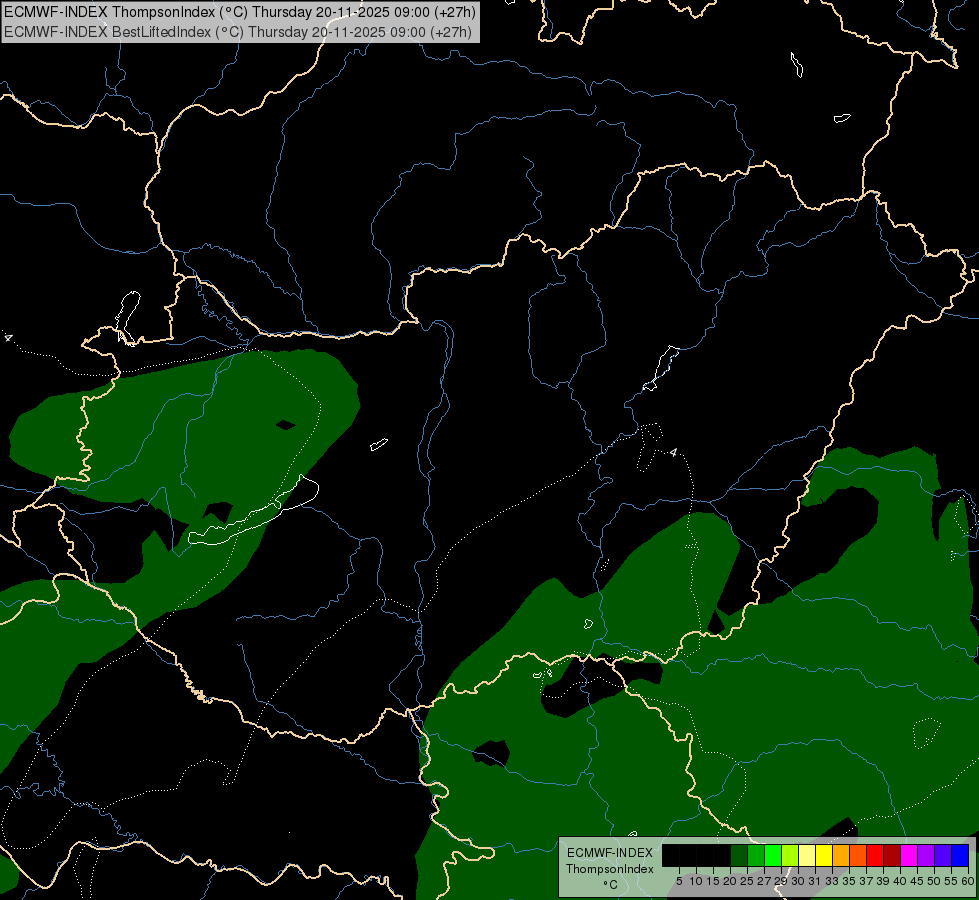
Task: Click the legend scale value 60
Action: pyautogui.click(x=967, y=881)
